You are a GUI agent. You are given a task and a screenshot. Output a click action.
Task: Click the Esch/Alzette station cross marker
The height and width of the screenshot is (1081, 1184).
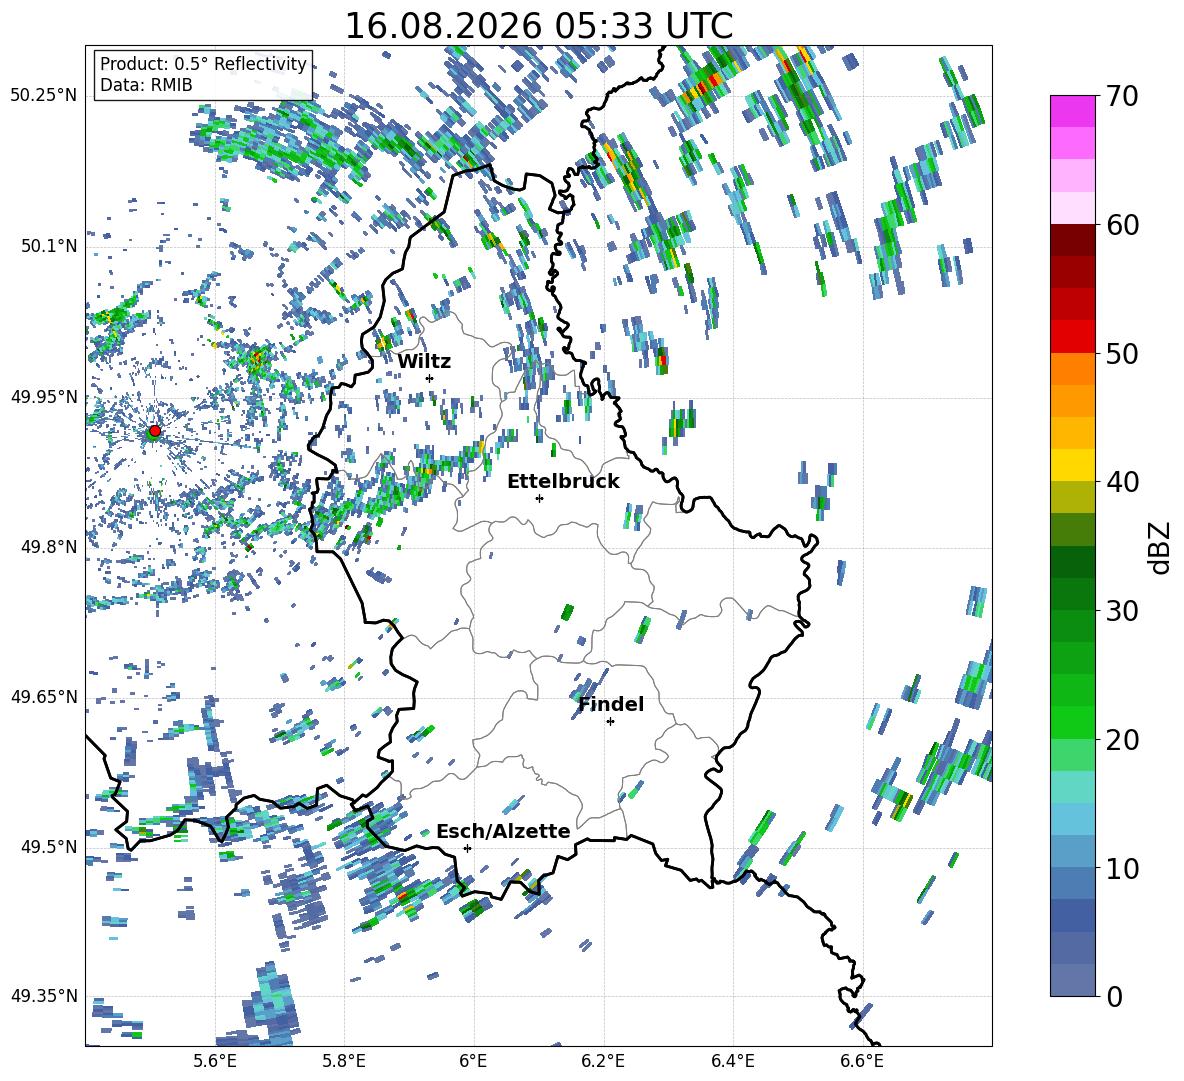[467, 848]
